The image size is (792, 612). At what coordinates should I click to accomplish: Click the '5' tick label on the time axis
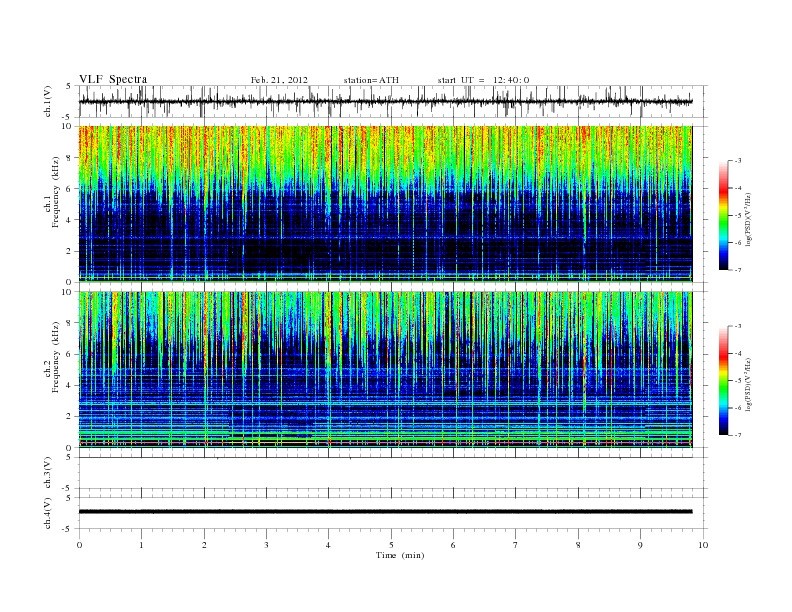(391, 545)
